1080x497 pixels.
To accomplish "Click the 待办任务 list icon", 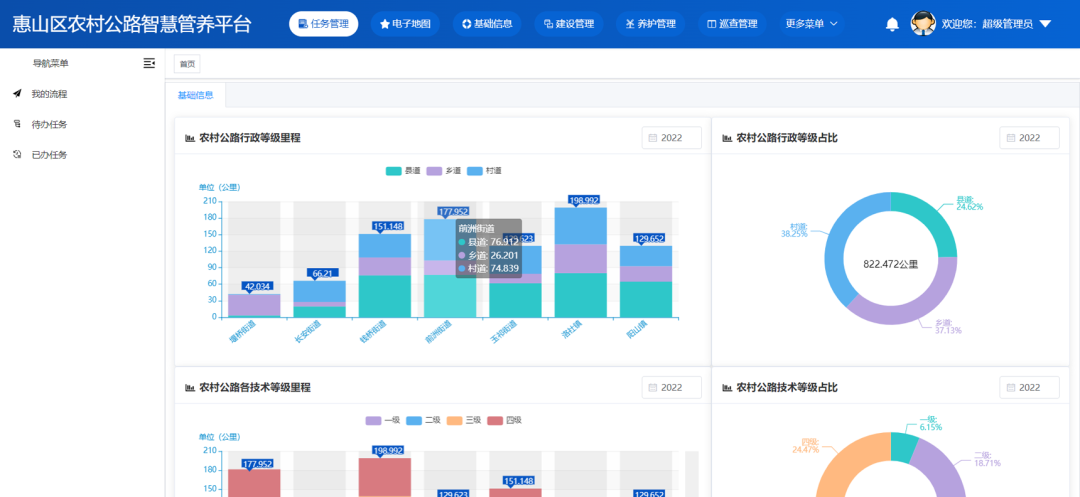I will pyautogui.click(x=17, y=124).
